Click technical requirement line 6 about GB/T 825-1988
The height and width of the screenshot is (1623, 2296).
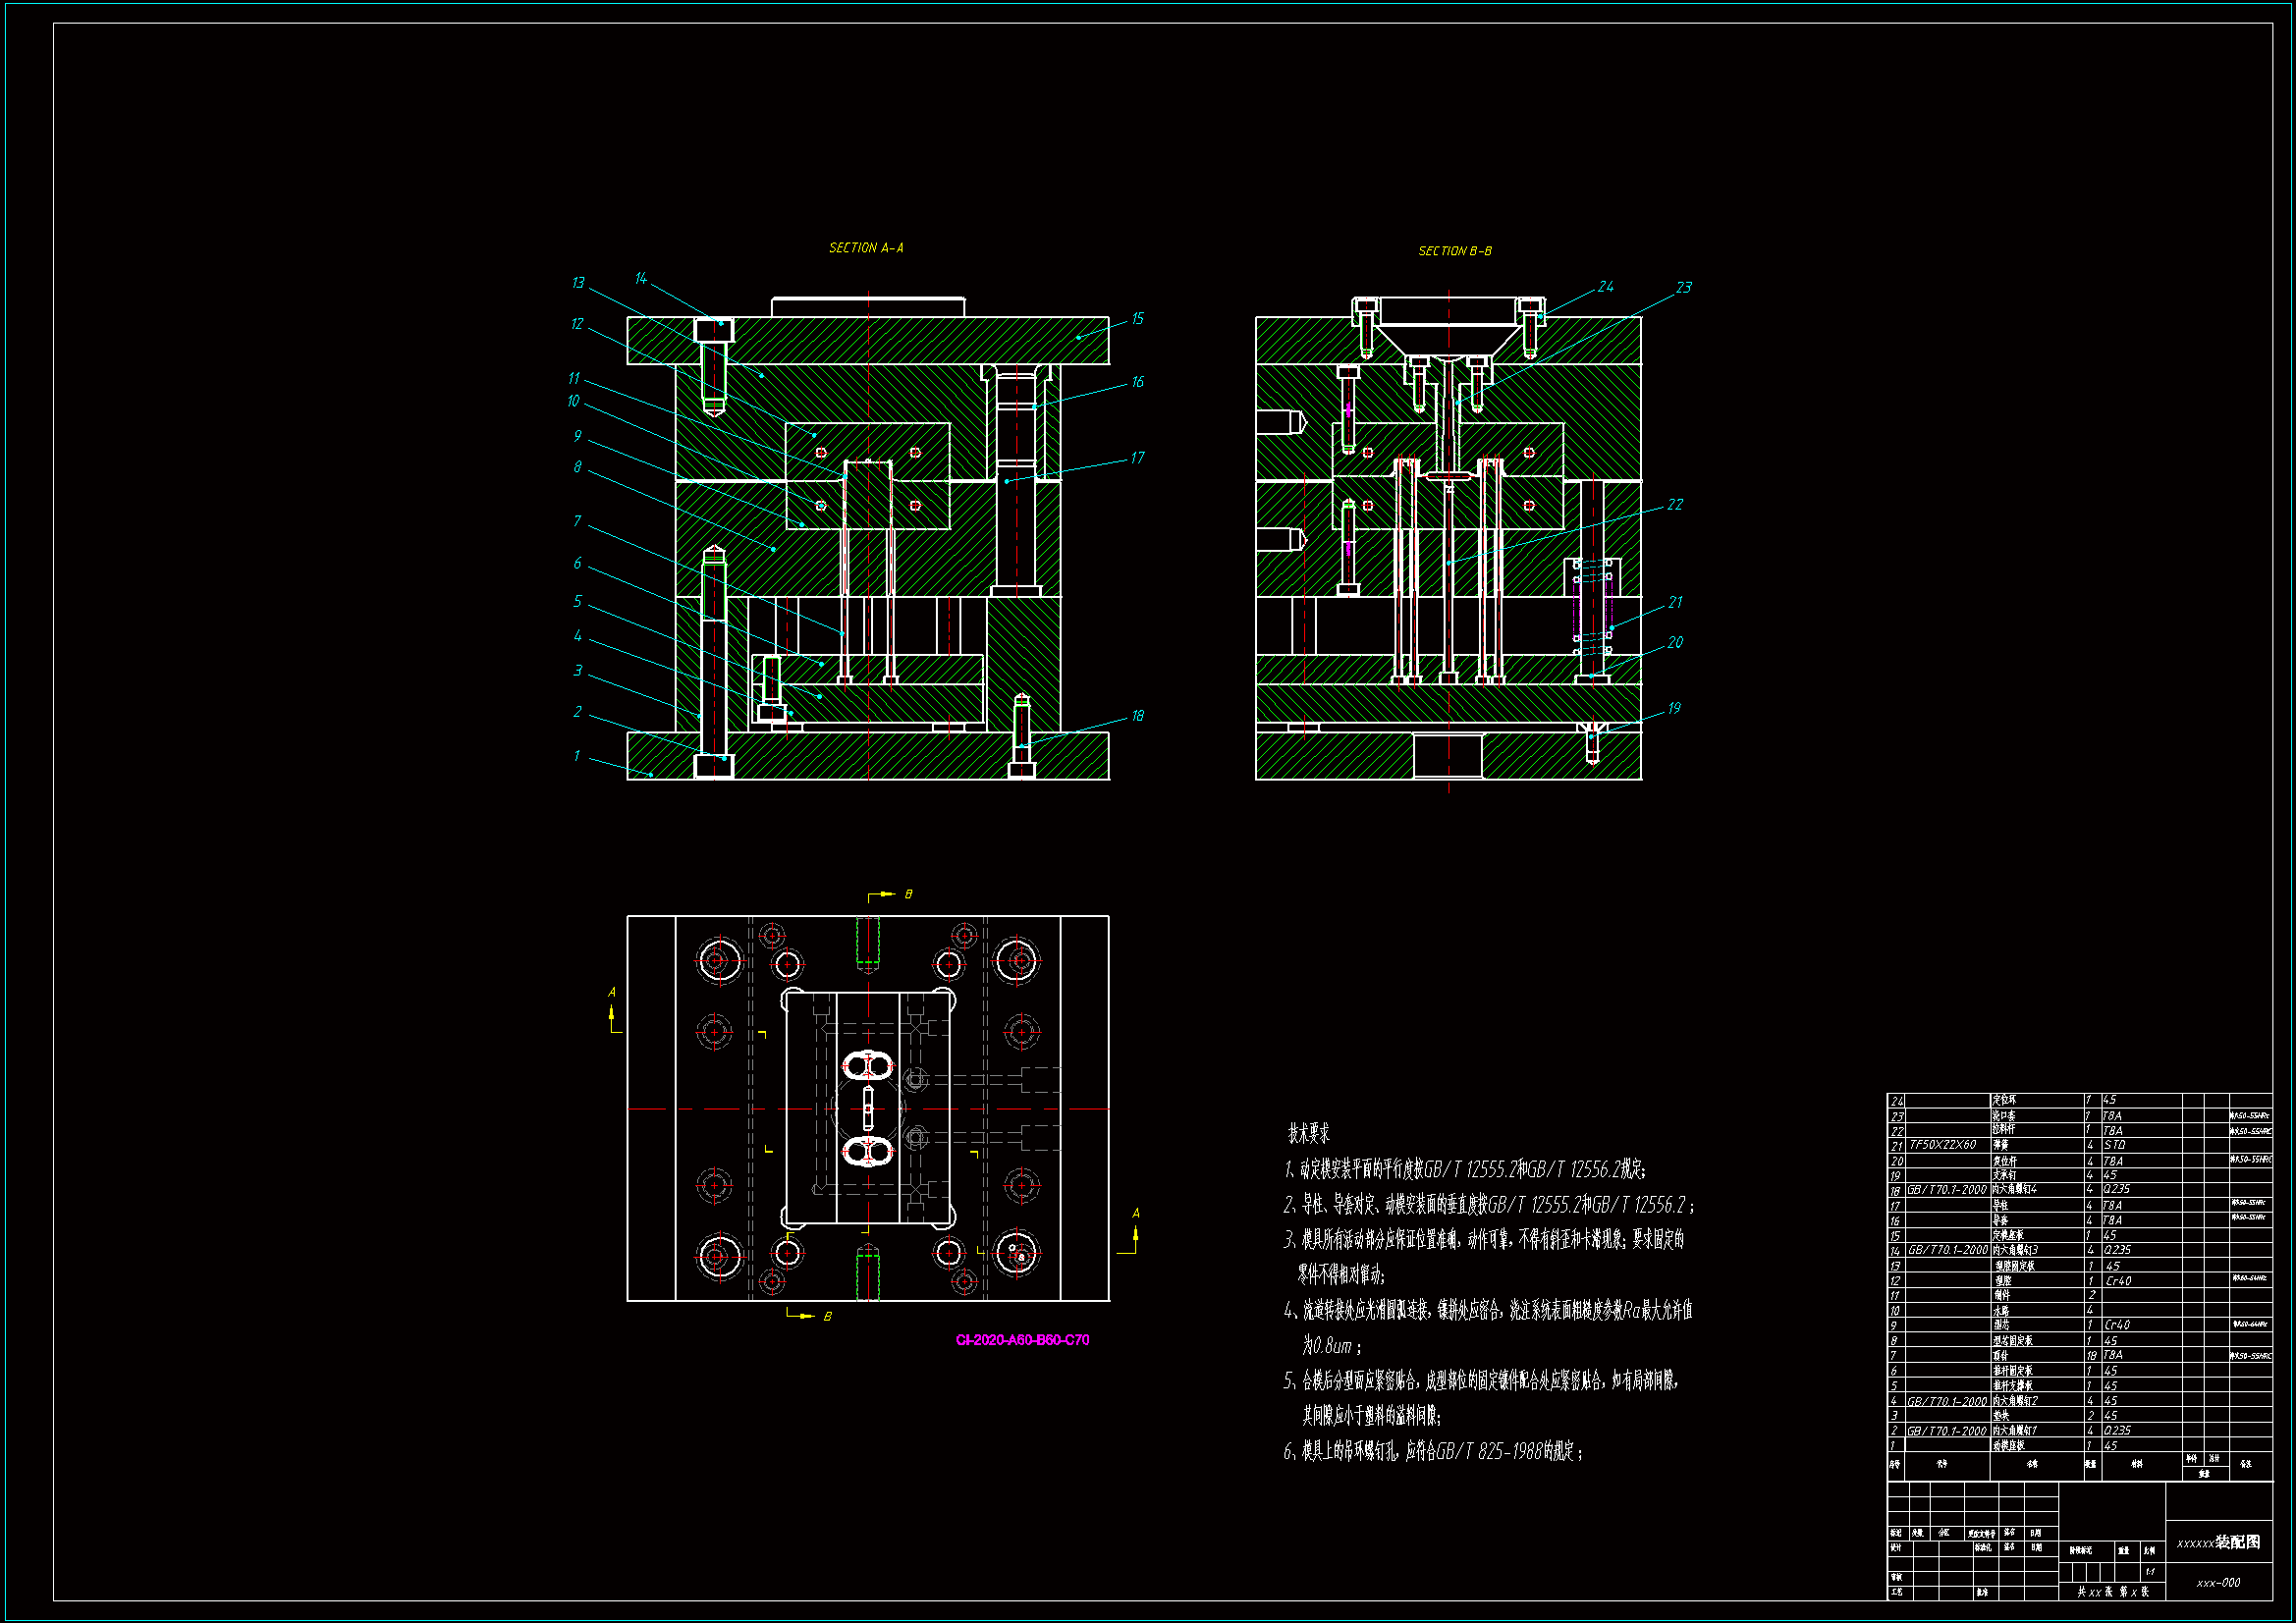tap(1433, 1451)
